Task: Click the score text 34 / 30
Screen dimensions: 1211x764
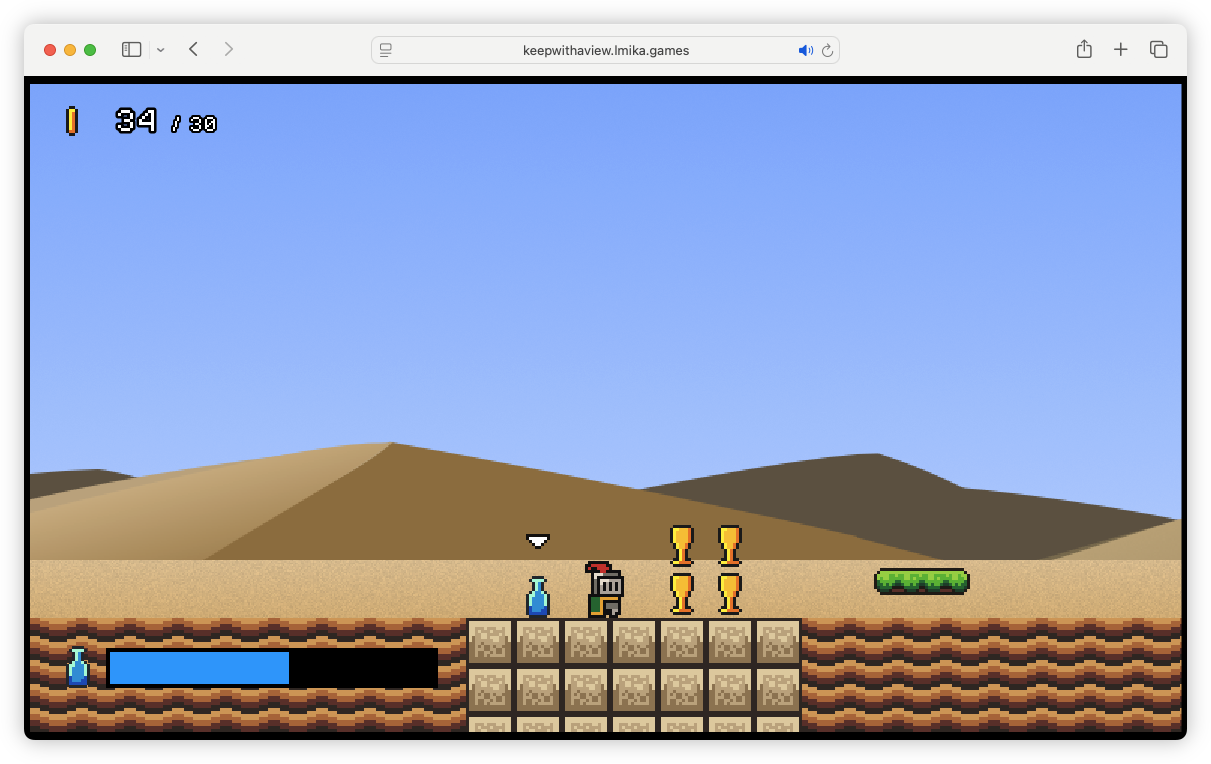Action: coord(166,121)
